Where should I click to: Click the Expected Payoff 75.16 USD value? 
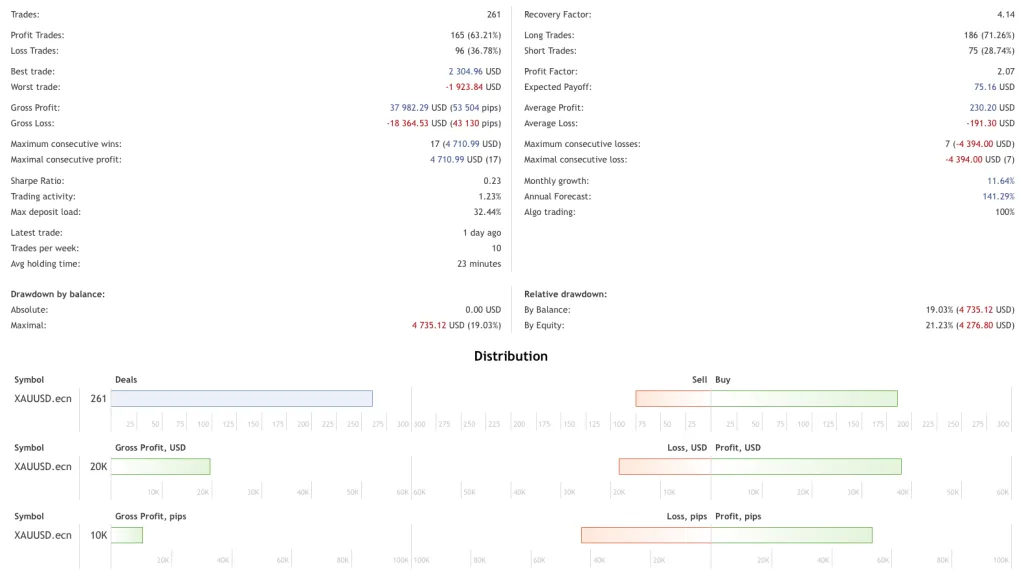pos(994,87)
